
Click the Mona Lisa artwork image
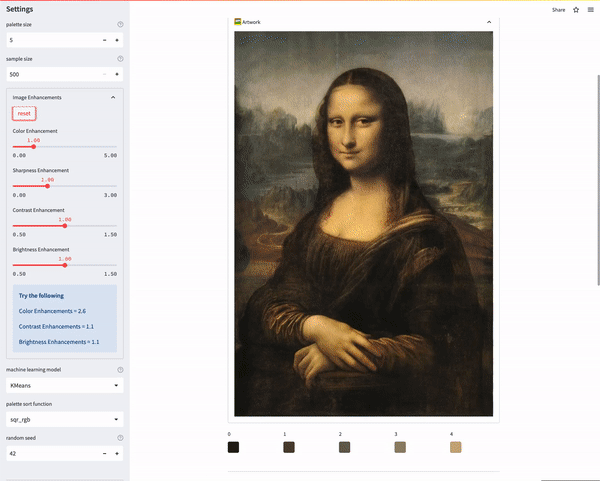click(364, 224)
